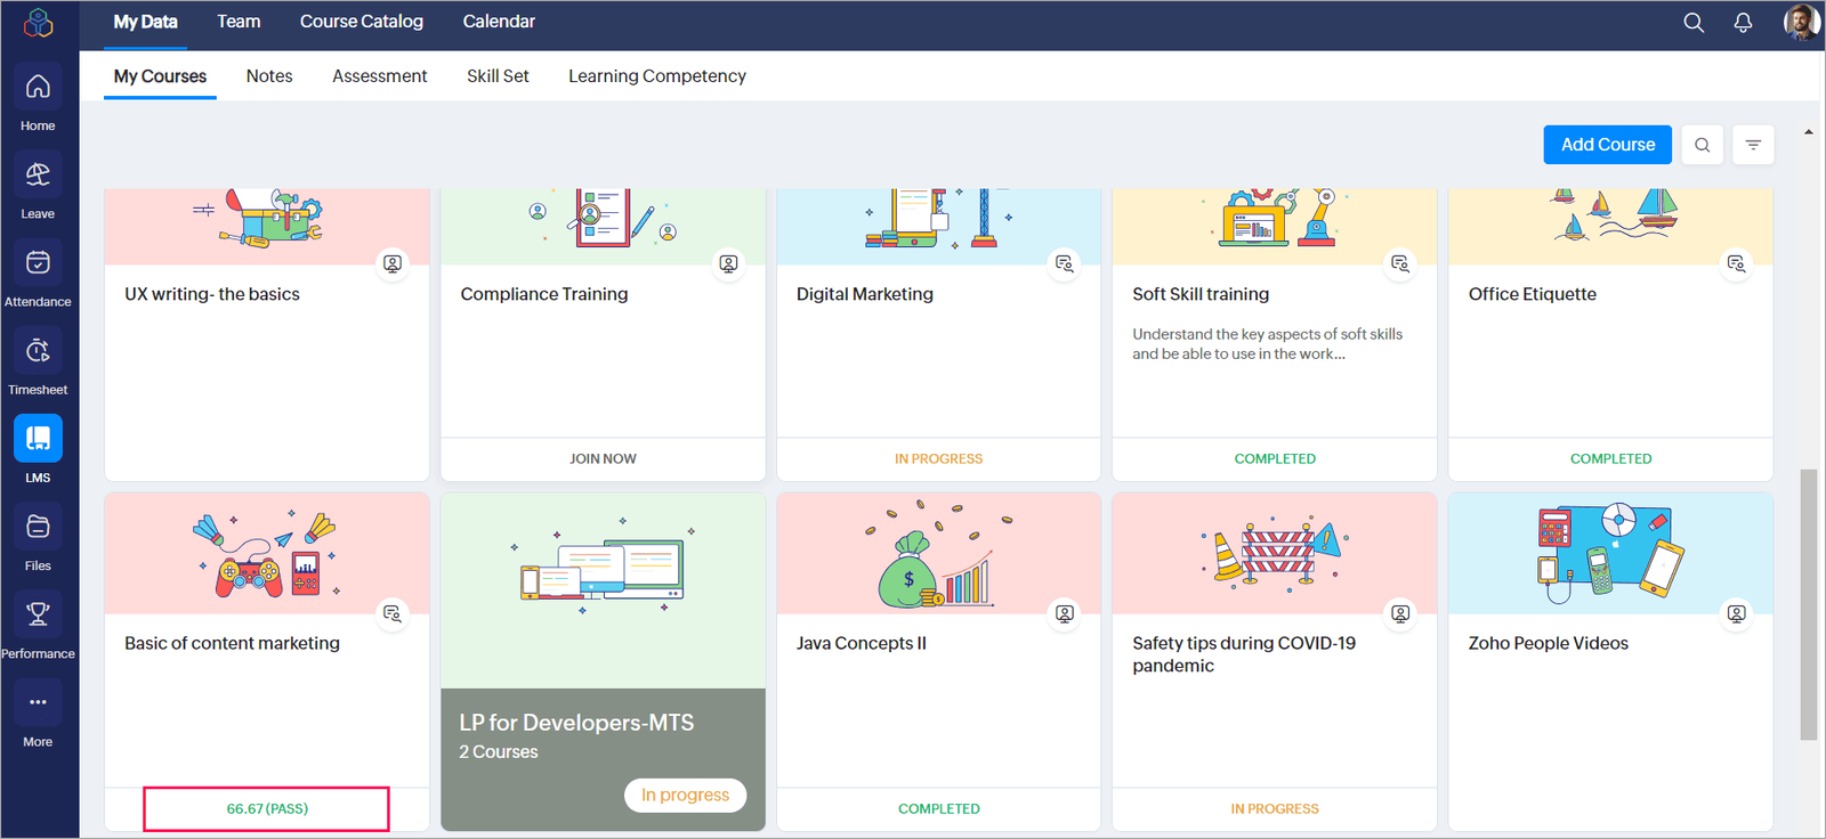Click course type icon on Basic of content marketing card
The height and width of the screenshot is (839, 1826).
(393, 613)
